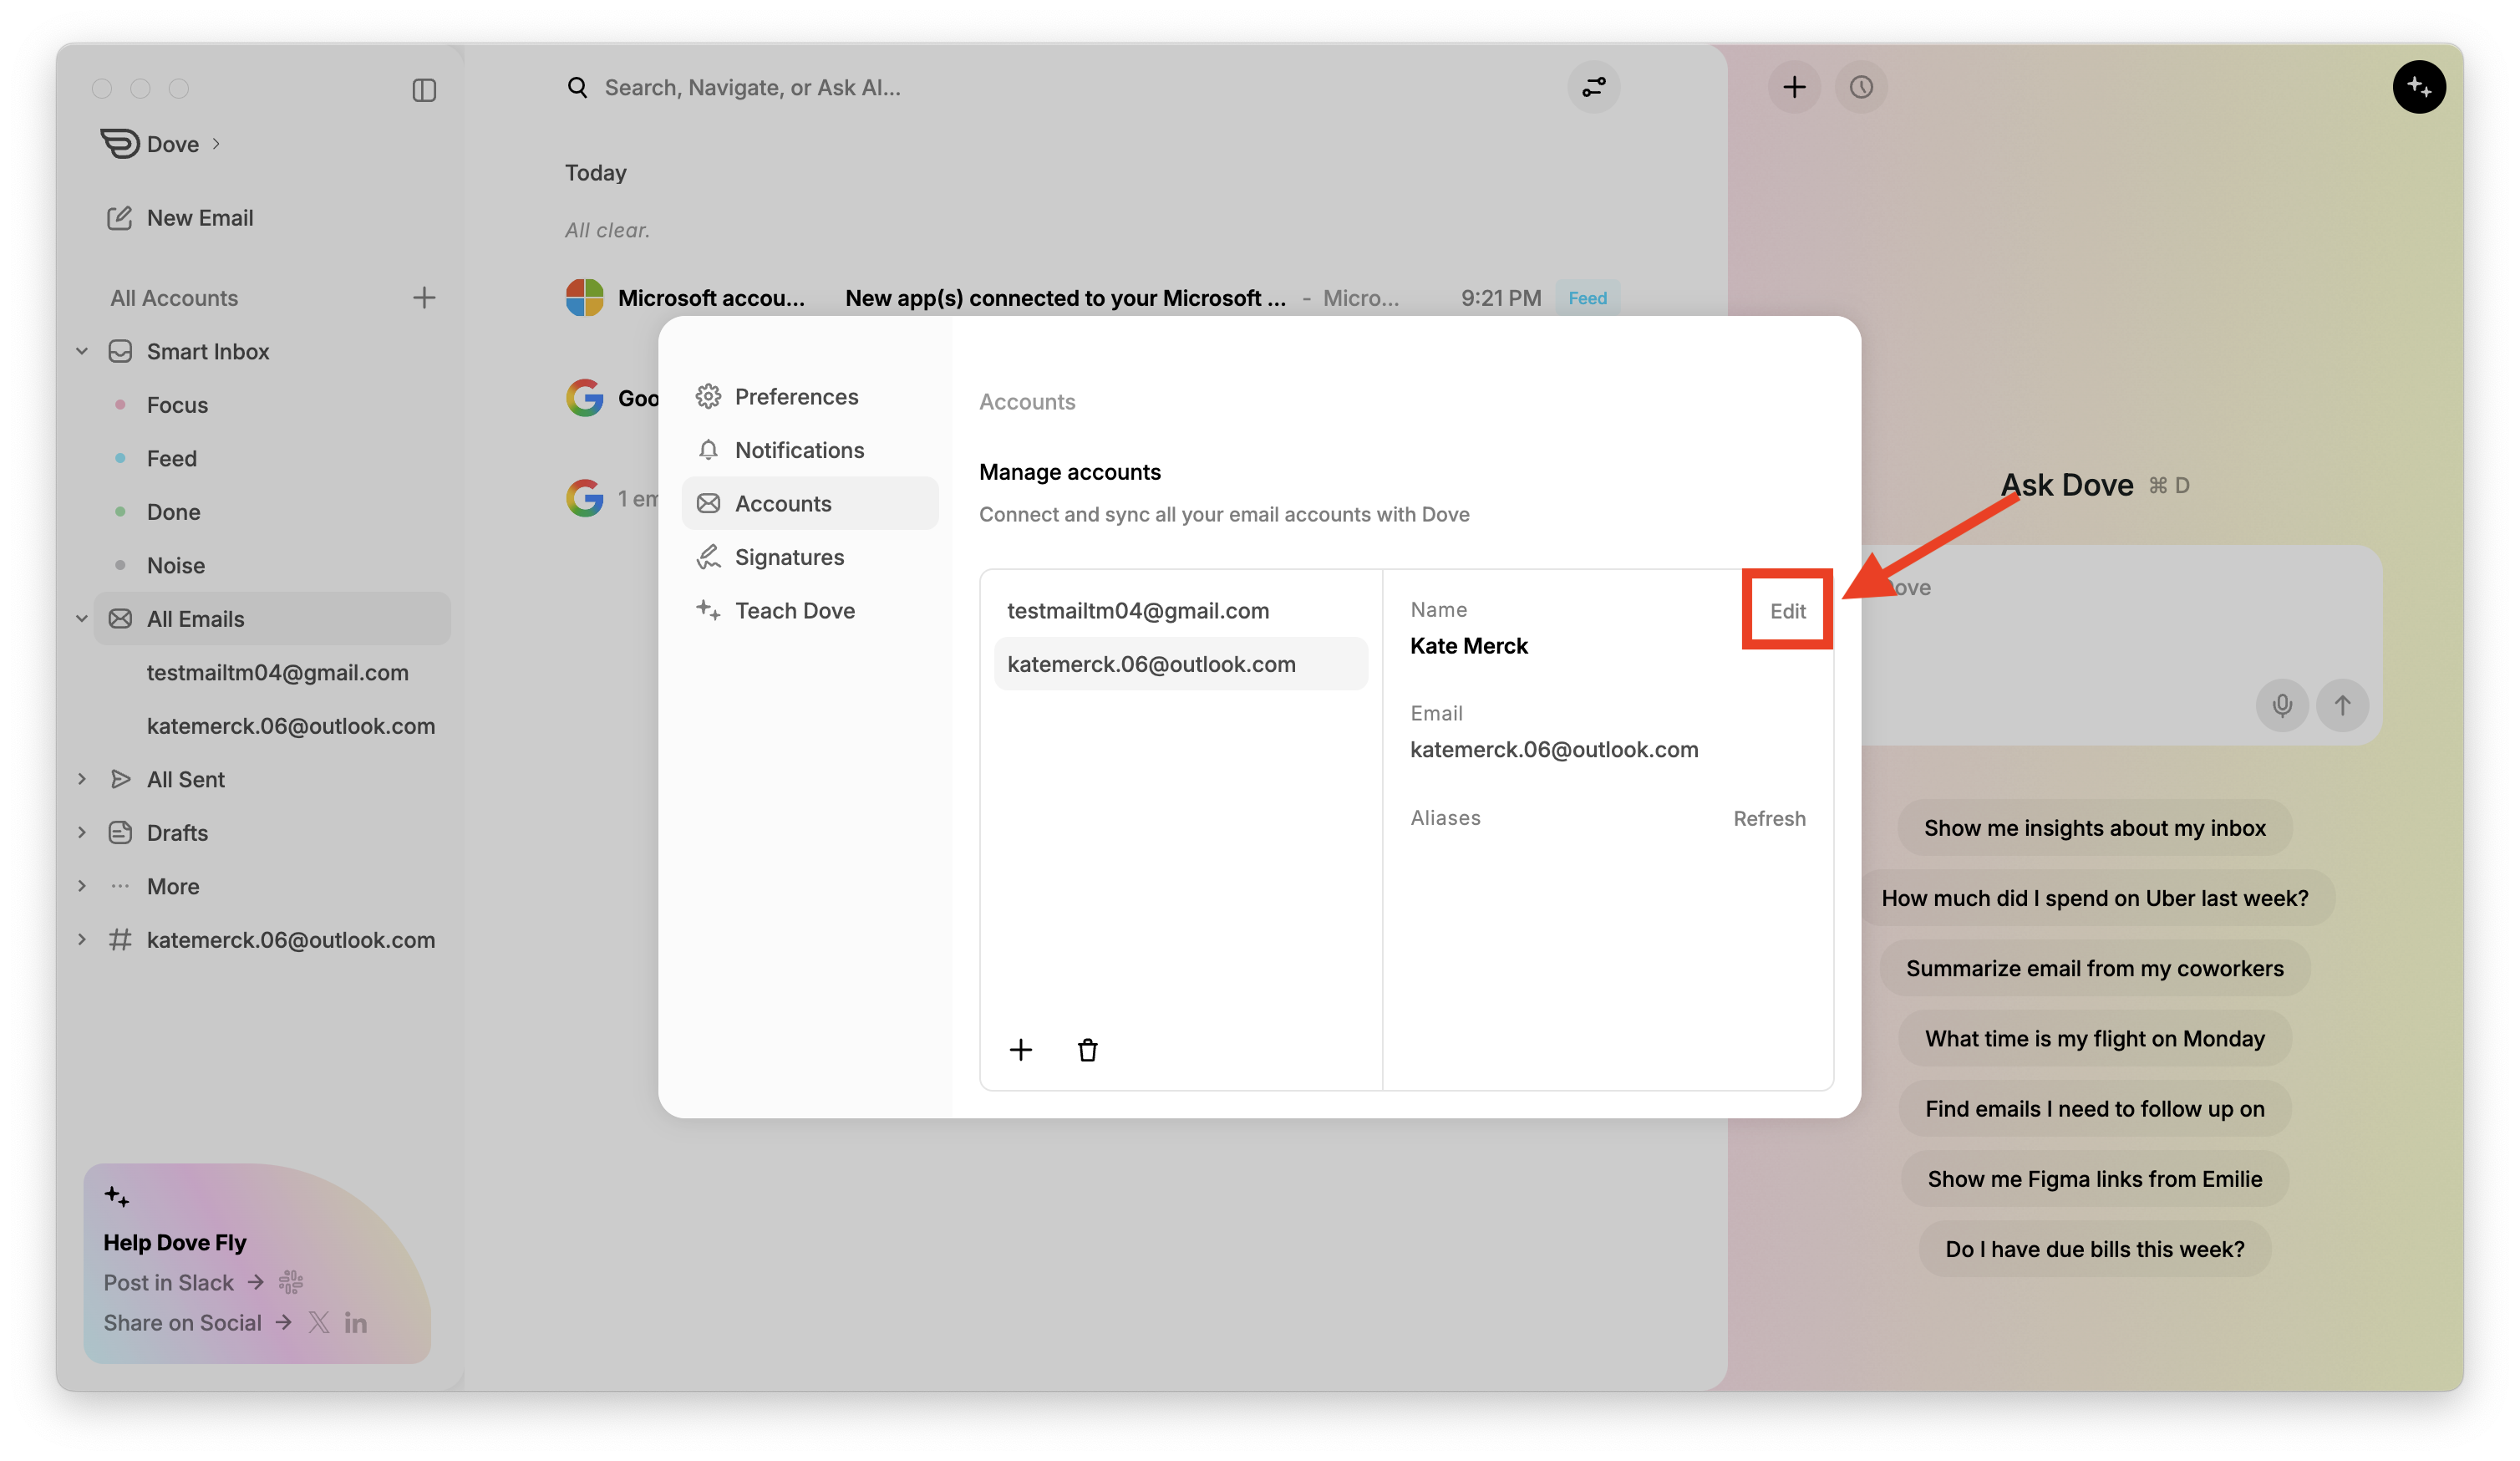Click Post in Slack link
Viewport: 2520px width, 1461px height.
pyautogui.click(x=169, y=1282)
